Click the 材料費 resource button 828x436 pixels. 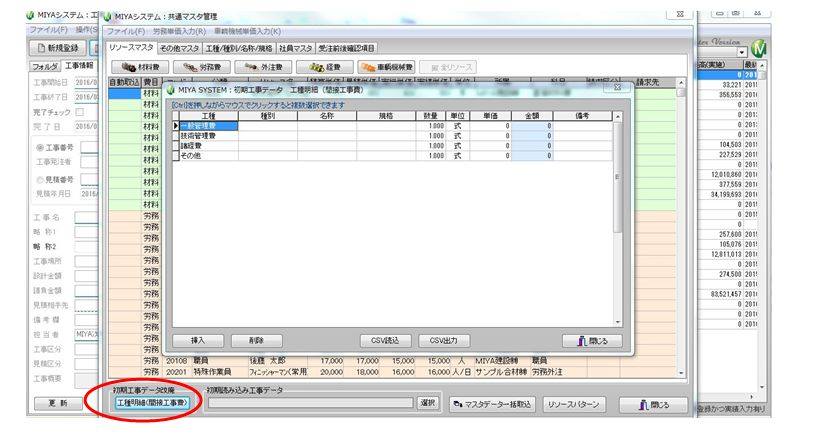[140, 67]
